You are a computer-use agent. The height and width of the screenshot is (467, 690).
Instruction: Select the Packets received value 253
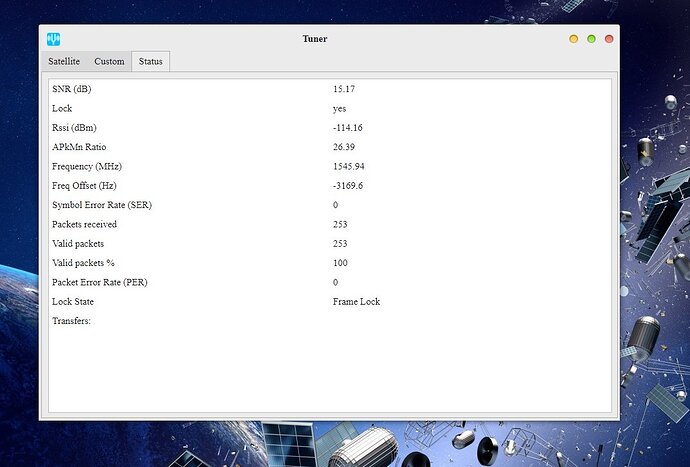coord(340,224)
